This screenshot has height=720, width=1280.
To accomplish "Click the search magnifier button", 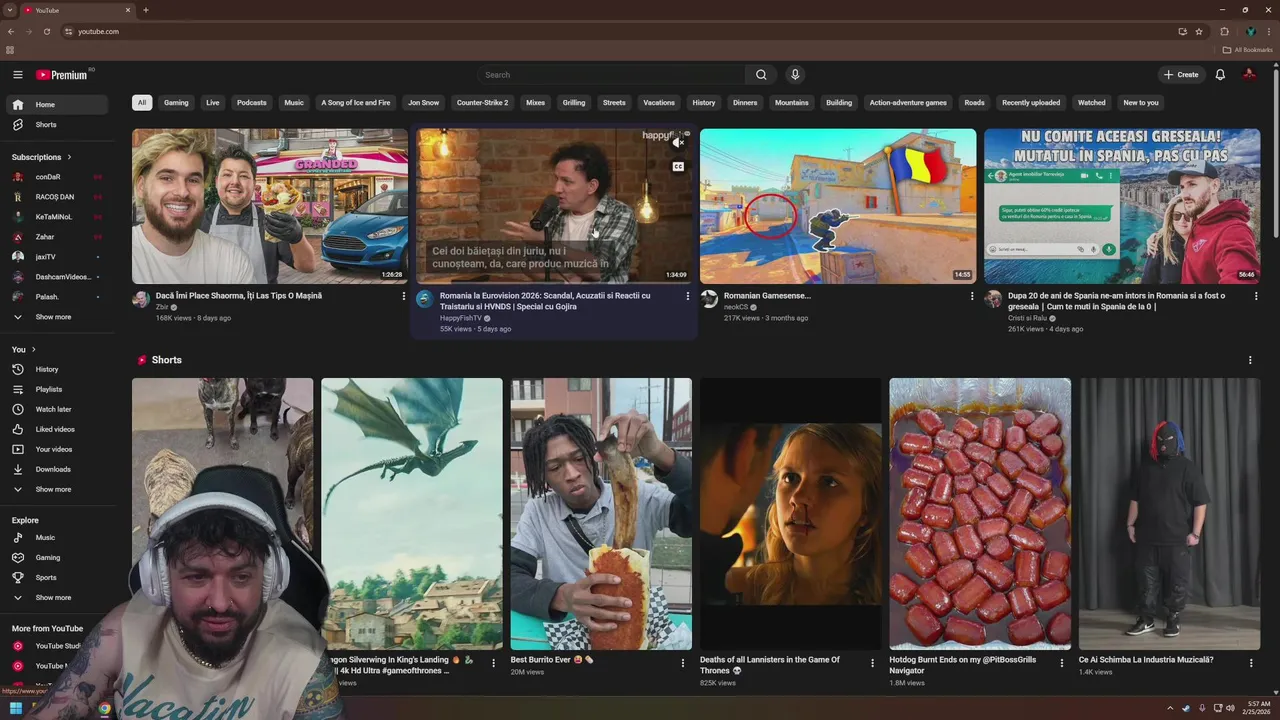I will click(x=761, y=75).
